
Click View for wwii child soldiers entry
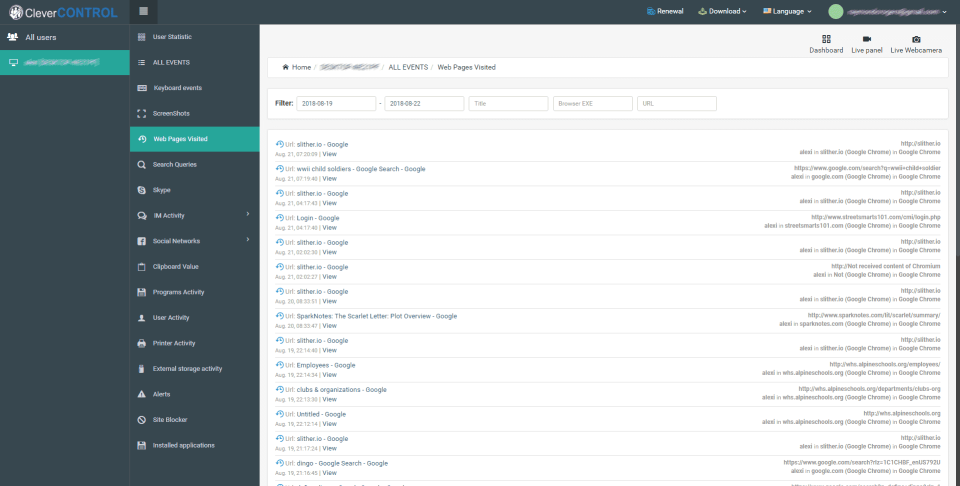click(x=329, y=179)
